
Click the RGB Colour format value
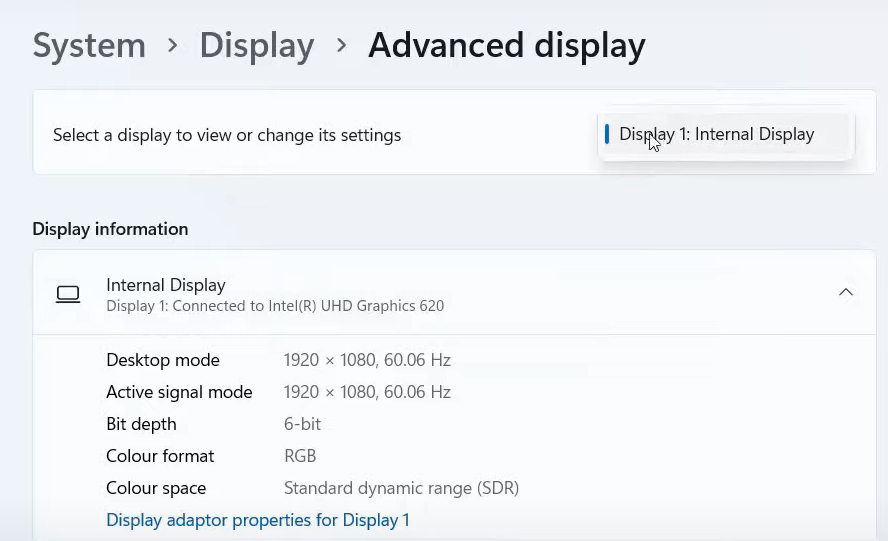[x=300, y=456]
